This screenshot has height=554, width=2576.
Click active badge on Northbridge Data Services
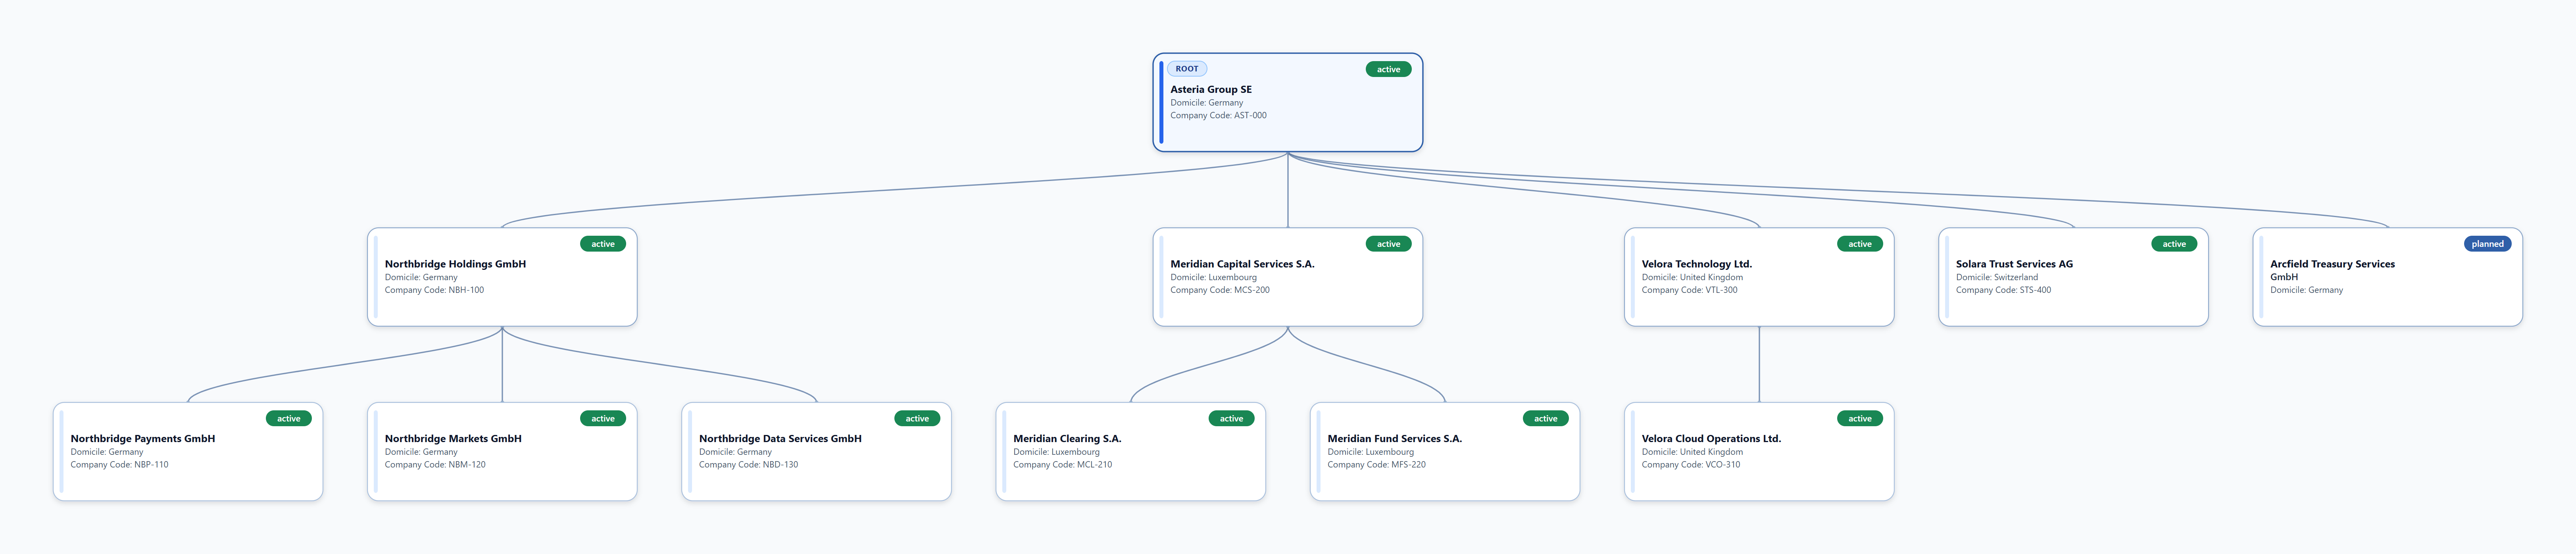[917, 419]
